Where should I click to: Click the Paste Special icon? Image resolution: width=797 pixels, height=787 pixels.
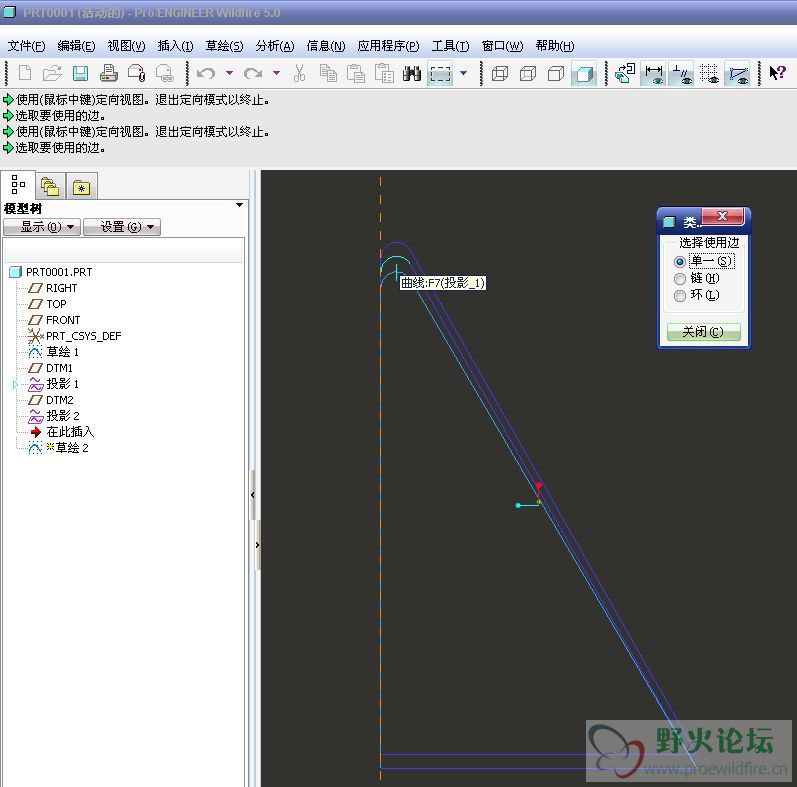pyautogui.click(x=384, y=73)
